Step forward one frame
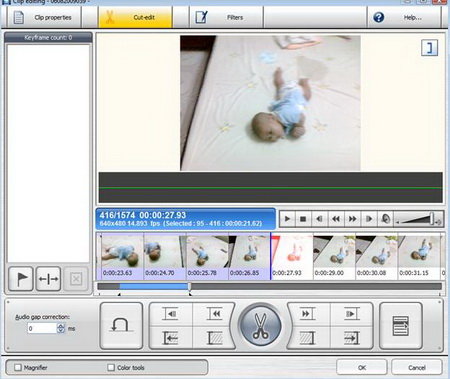 [369, 219]
